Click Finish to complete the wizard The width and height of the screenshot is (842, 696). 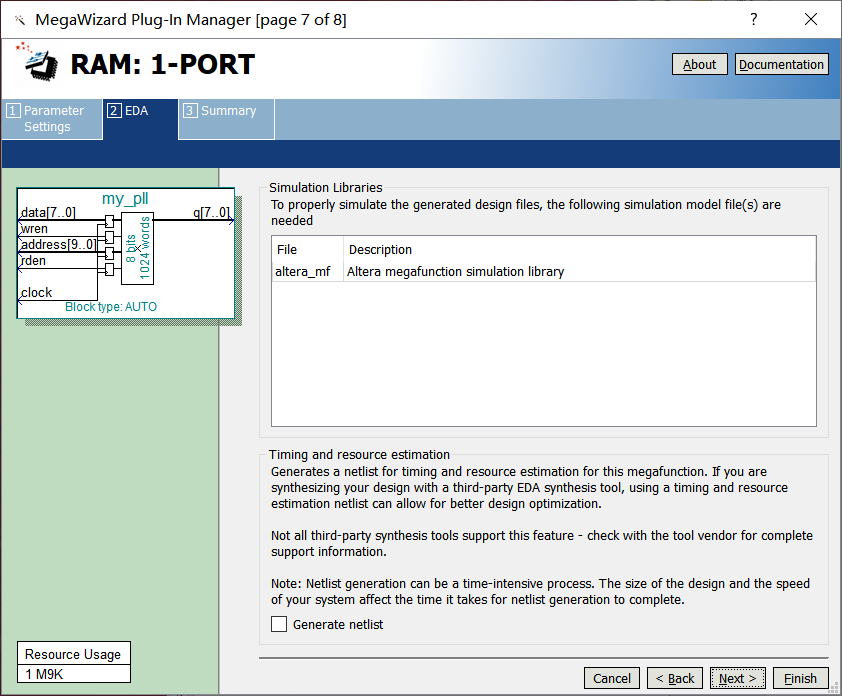800,678
